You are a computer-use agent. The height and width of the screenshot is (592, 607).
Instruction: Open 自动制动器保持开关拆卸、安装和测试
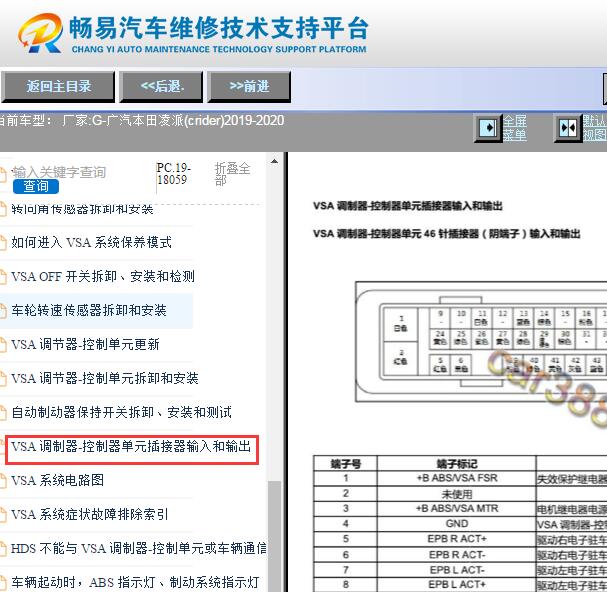(x=122, y=412)
